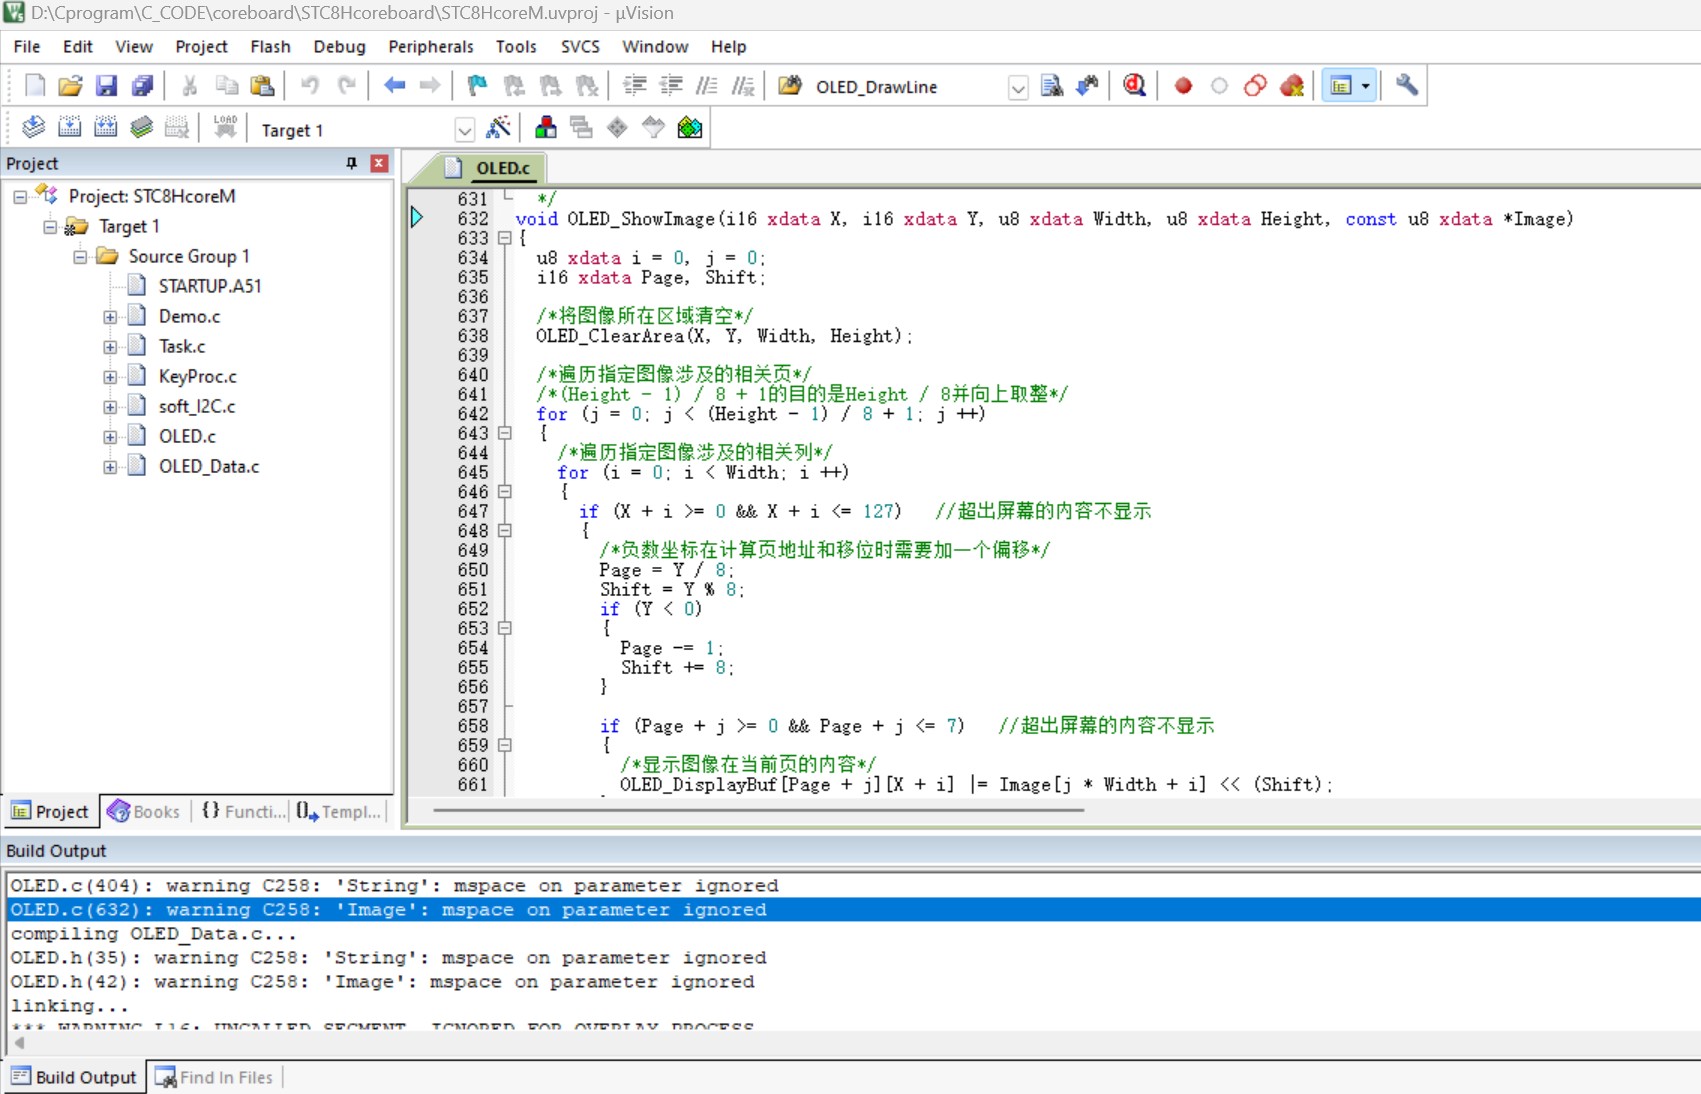Redo the last edit
Screen dimensions: 1701x1094
346,86
